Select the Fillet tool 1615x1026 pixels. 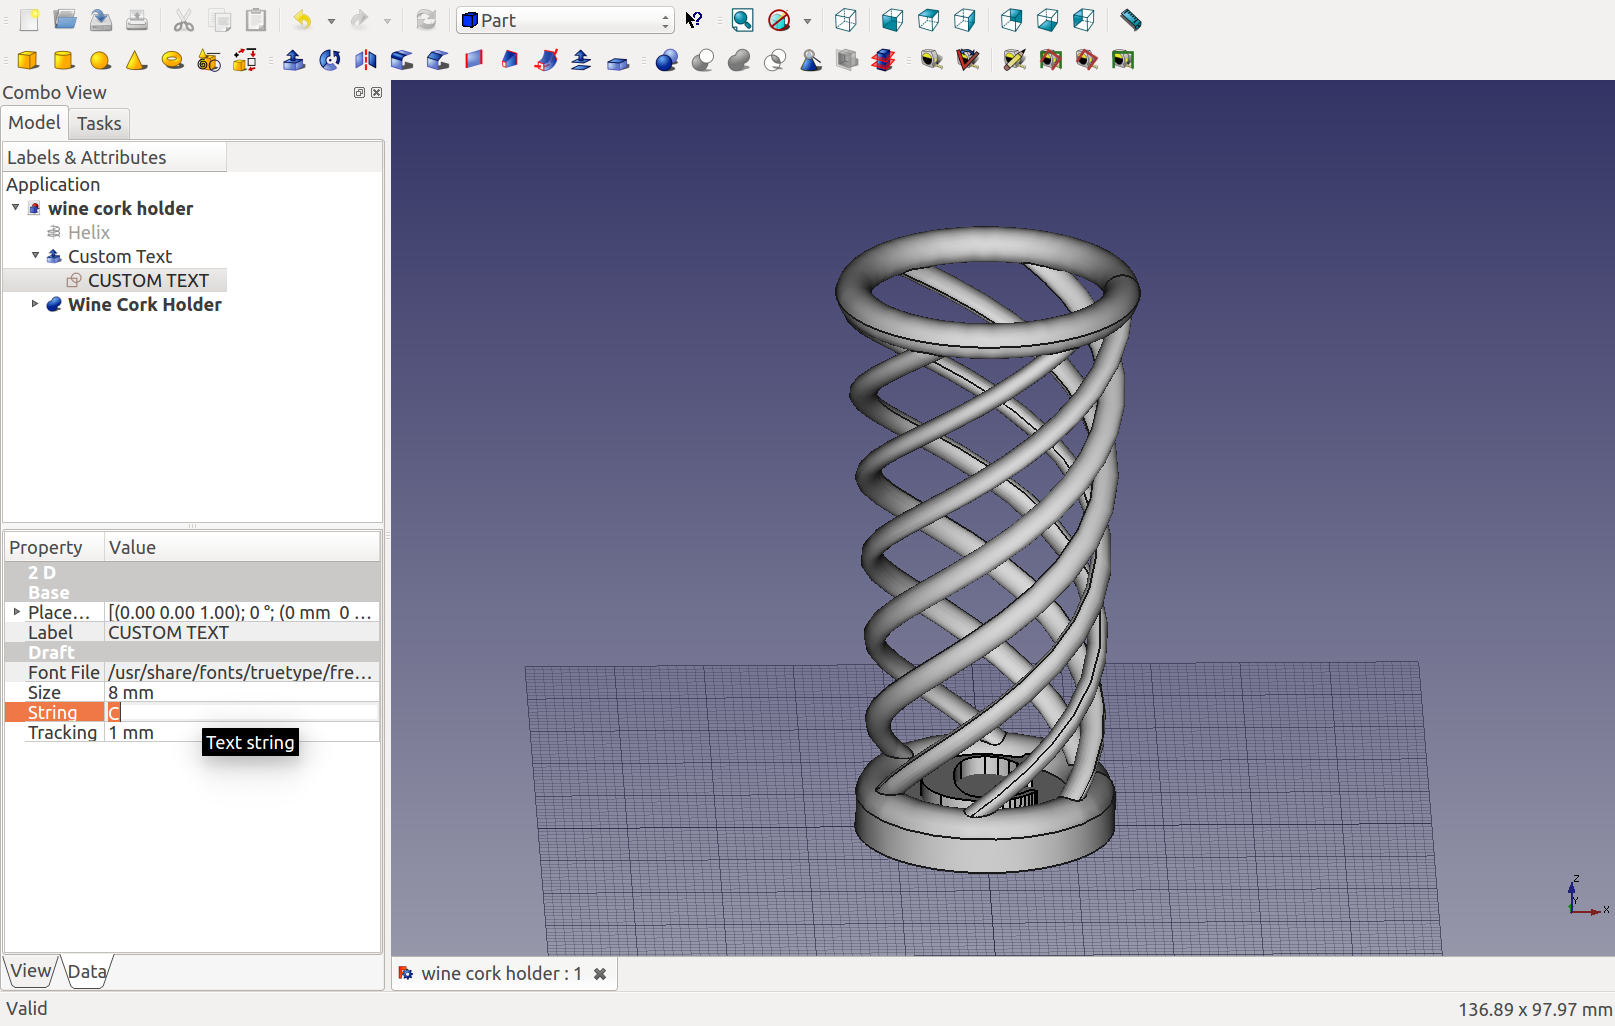[402, 60]
